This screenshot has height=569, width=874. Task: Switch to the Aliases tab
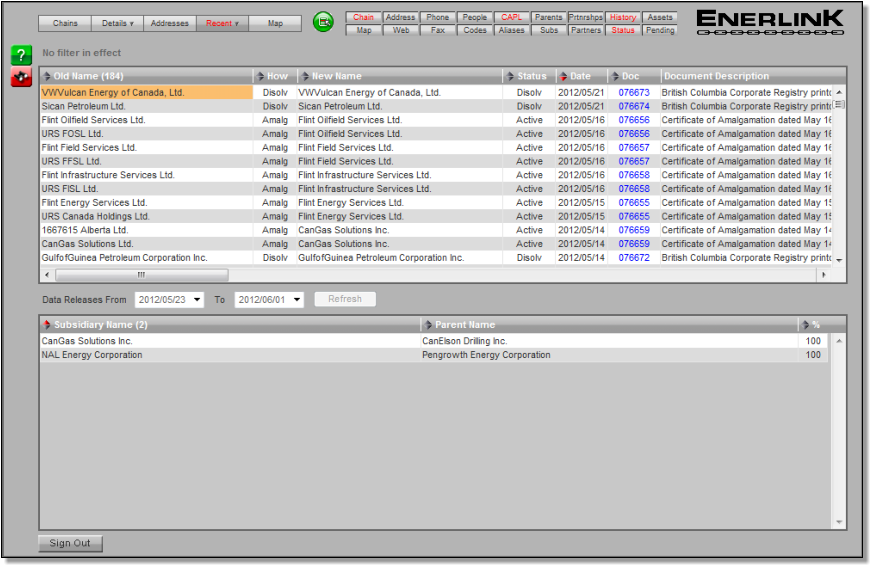click(512, 30)
